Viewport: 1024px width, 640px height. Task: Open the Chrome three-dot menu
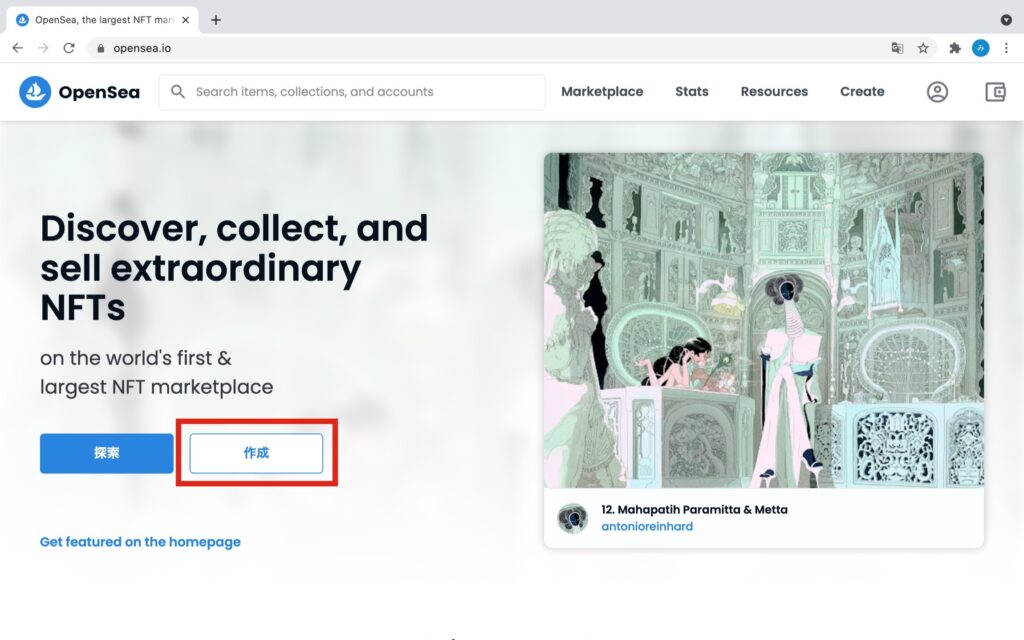pos(1006,48)
